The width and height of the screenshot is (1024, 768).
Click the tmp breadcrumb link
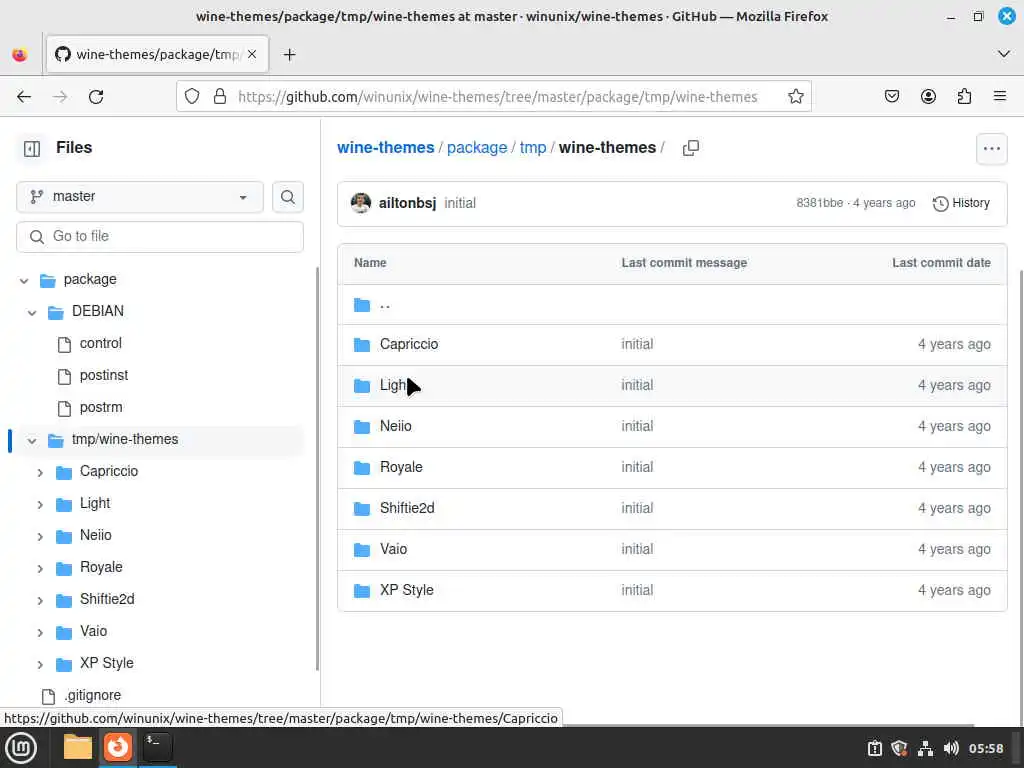533,148
